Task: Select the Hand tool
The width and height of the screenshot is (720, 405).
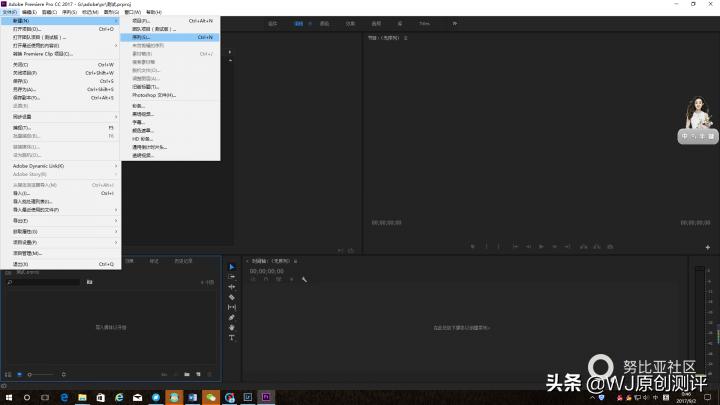Action: [232, 327]
